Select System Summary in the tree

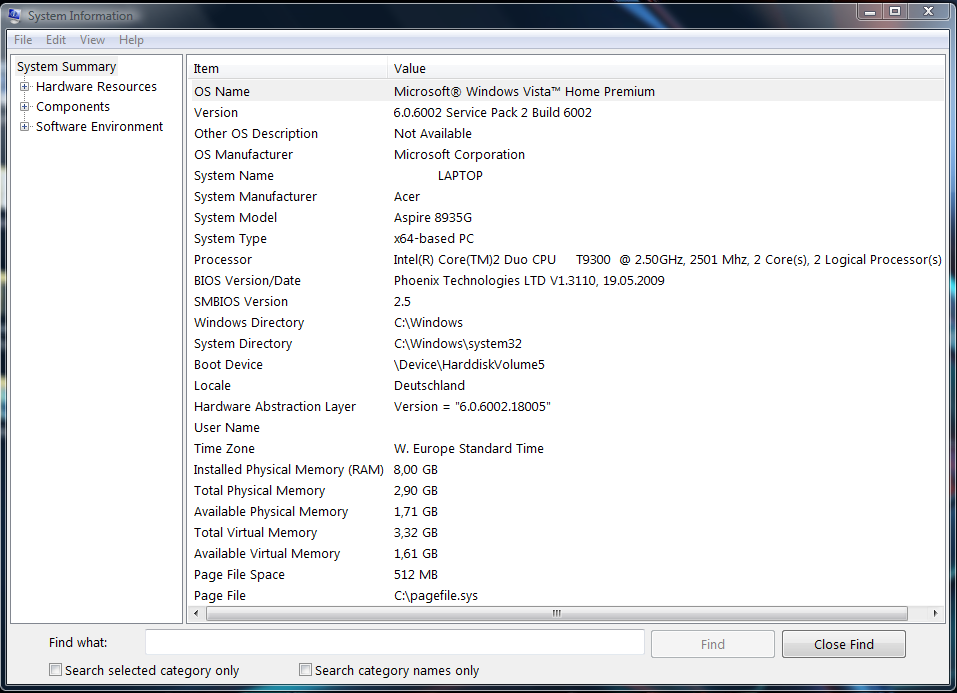click(x=66, y=67)
